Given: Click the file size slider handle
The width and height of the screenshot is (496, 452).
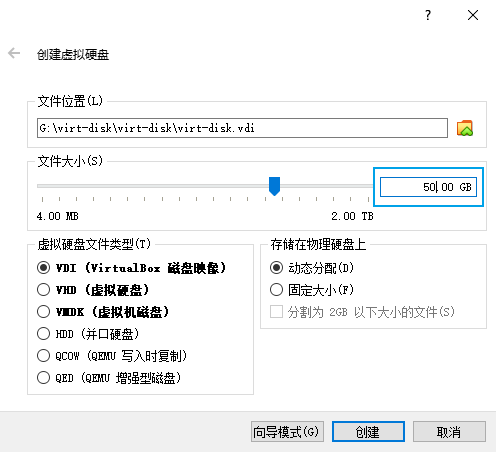Looking at the screenshot, I should click(274, 186).
